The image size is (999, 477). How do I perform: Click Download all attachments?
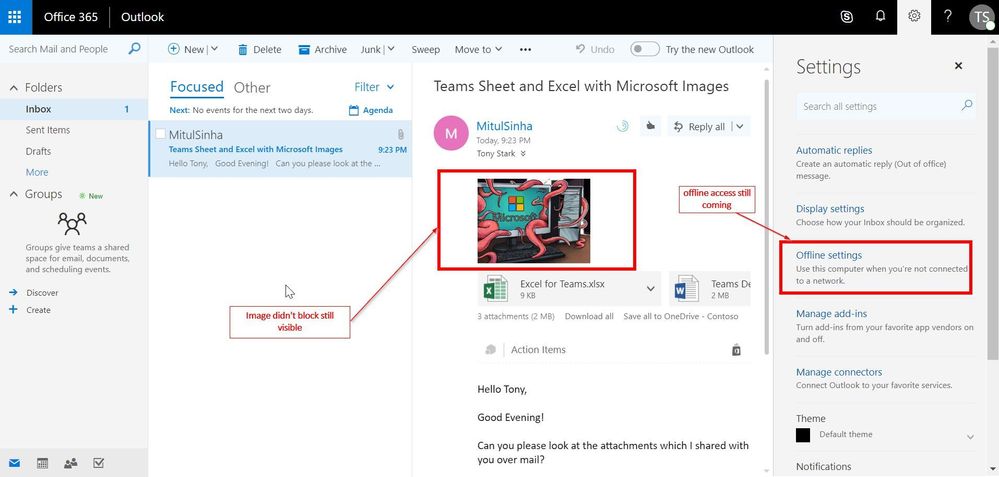pos(589,316)
